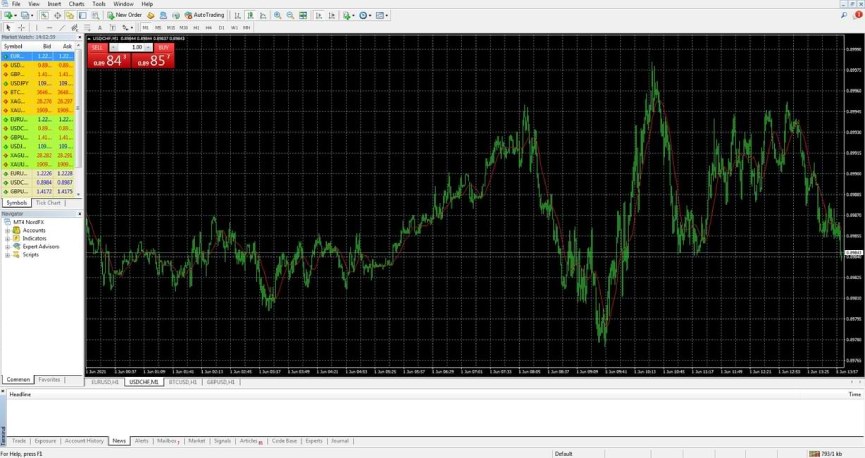
Task: Set timeframe to M1
Action: (145, 28)
